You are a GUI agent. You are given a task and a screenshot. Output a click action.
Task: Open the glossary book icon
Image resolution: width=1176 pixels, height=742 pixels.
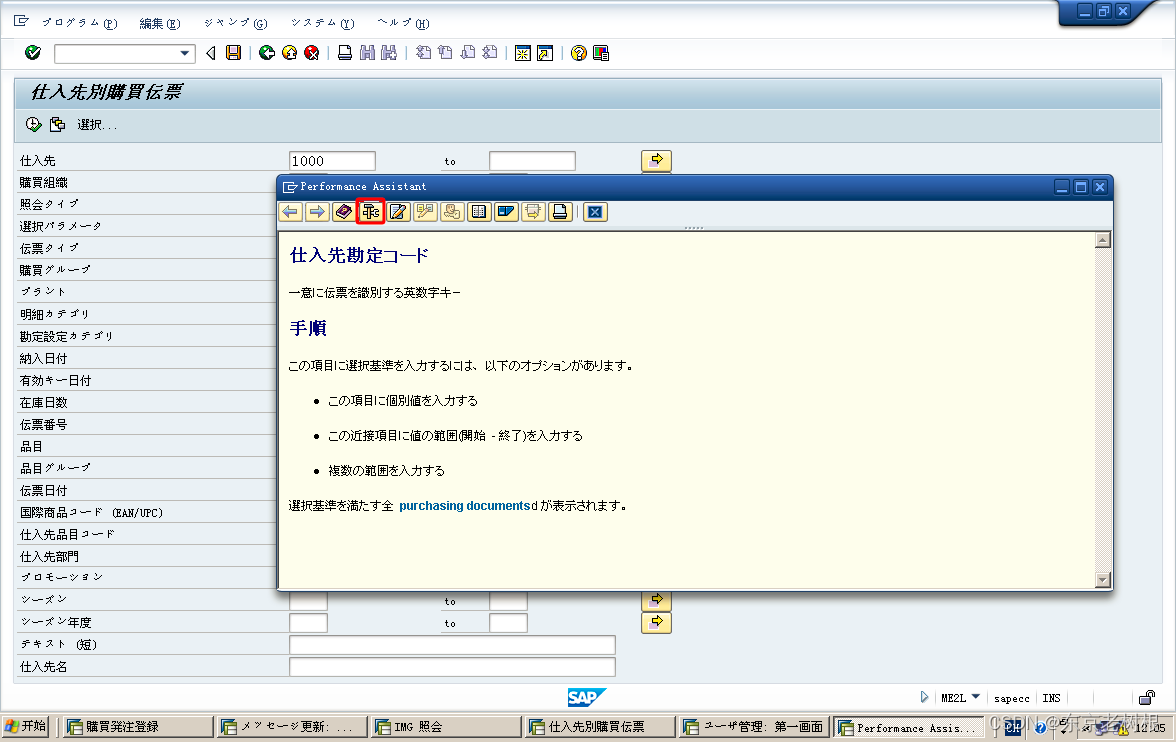(x=342, y=211)
